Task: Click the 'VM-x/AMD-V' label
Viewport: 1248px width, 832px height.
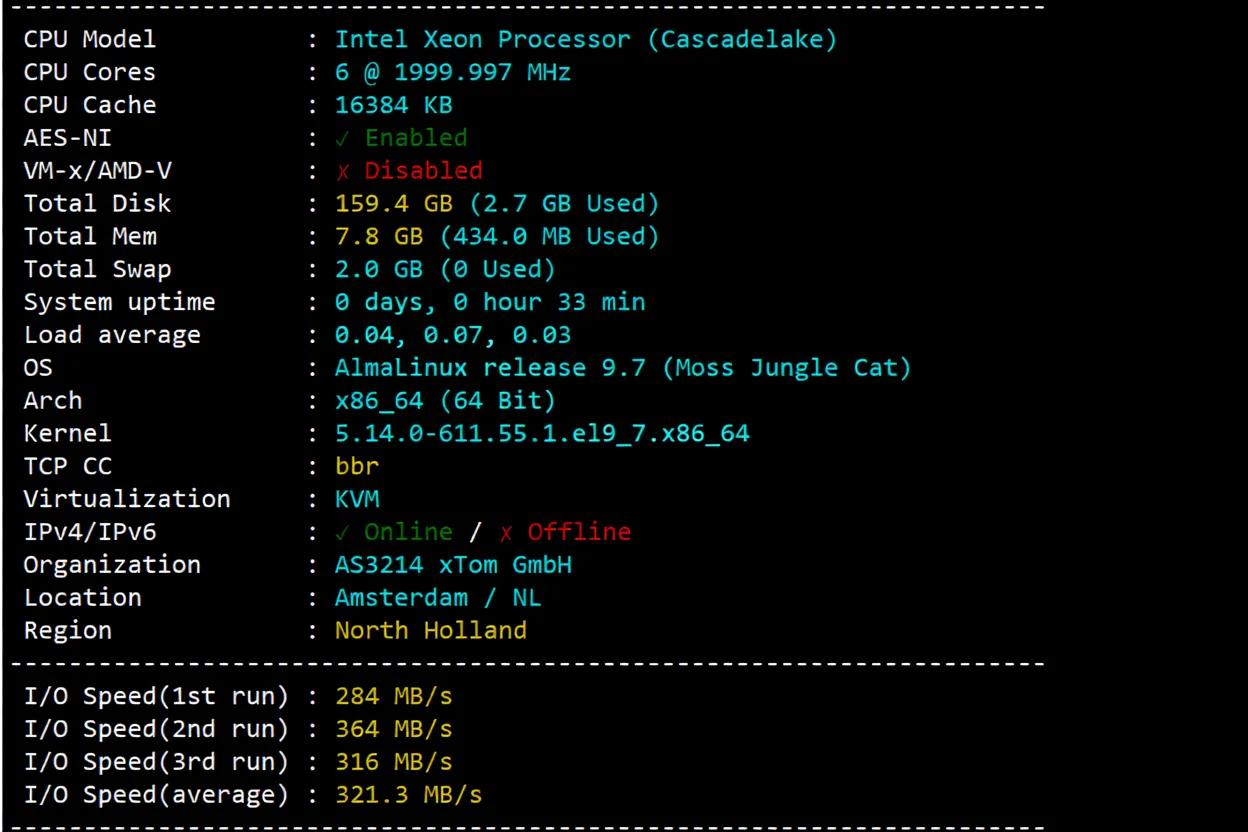Action: [x=98, y=171]
